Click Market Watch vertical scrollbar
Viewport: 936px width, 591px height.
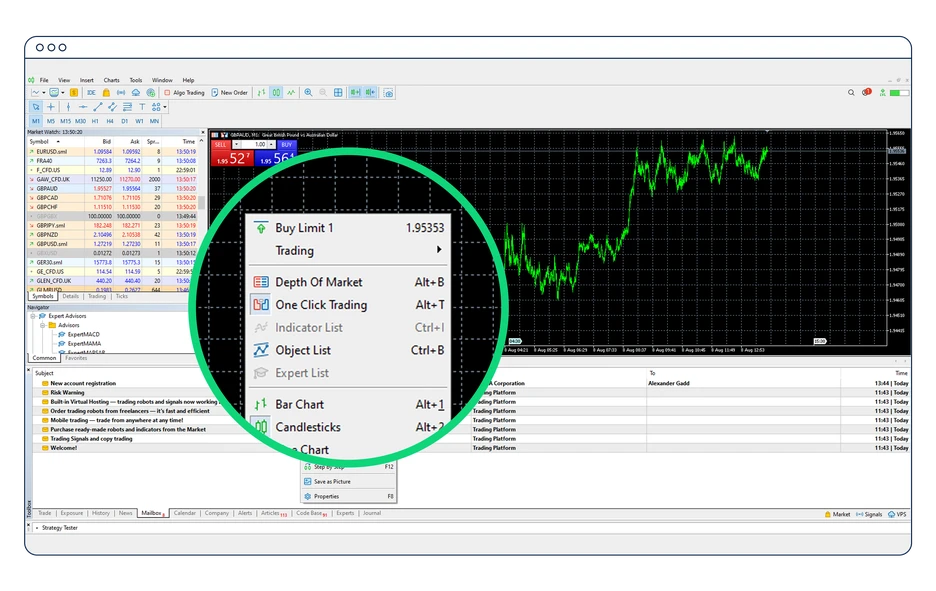coord(202,203)
